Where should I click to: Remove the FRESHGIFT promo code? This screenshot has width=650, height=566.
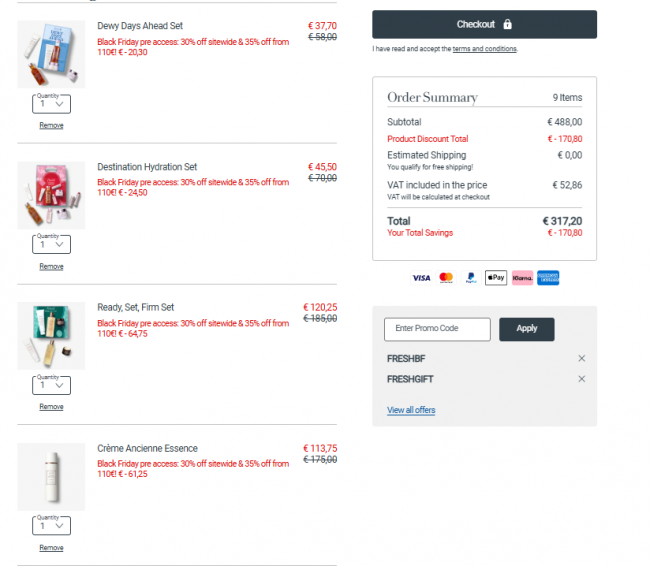[x=582, y=379]
